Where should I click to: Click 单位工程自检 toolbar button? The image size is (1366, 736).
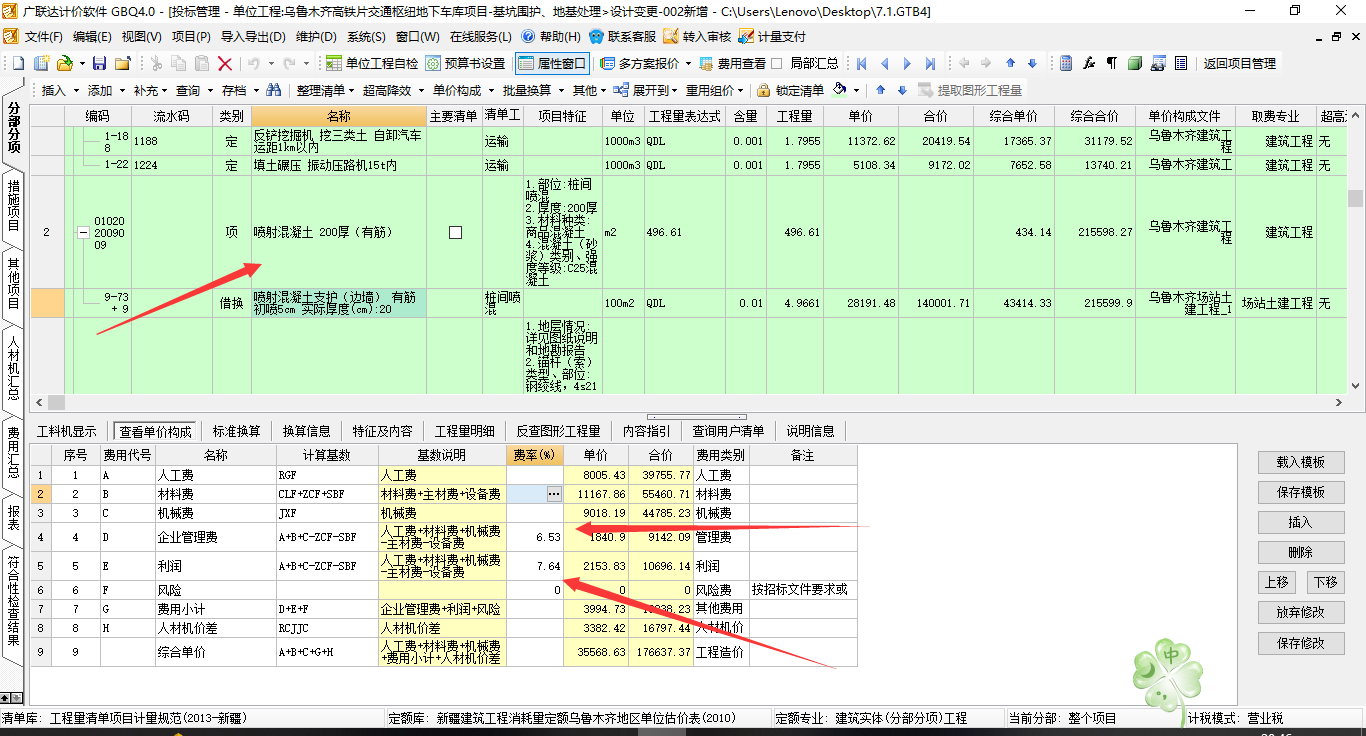point(372,63)
